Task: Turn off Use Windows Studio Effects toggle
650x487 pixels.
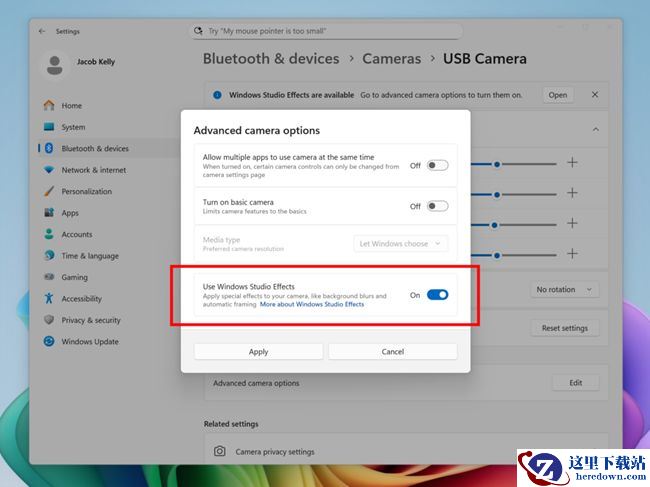Action: [x=438, y=295]
